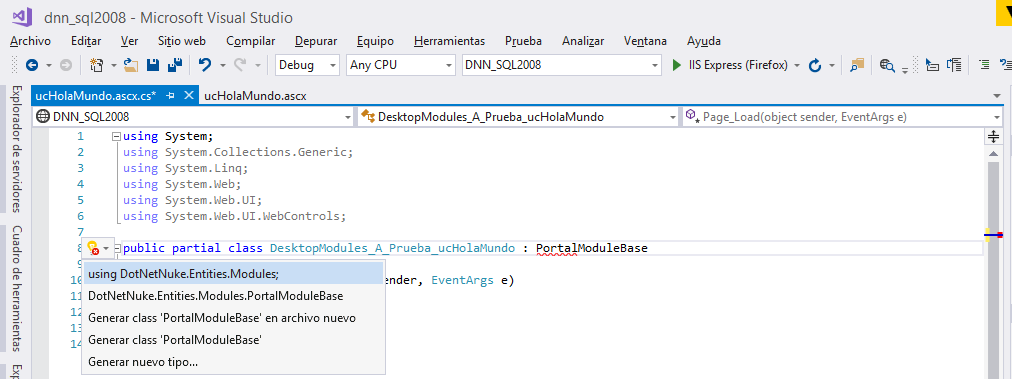
Task: Click the Find in Files folder icon
Action: [856, 65]
